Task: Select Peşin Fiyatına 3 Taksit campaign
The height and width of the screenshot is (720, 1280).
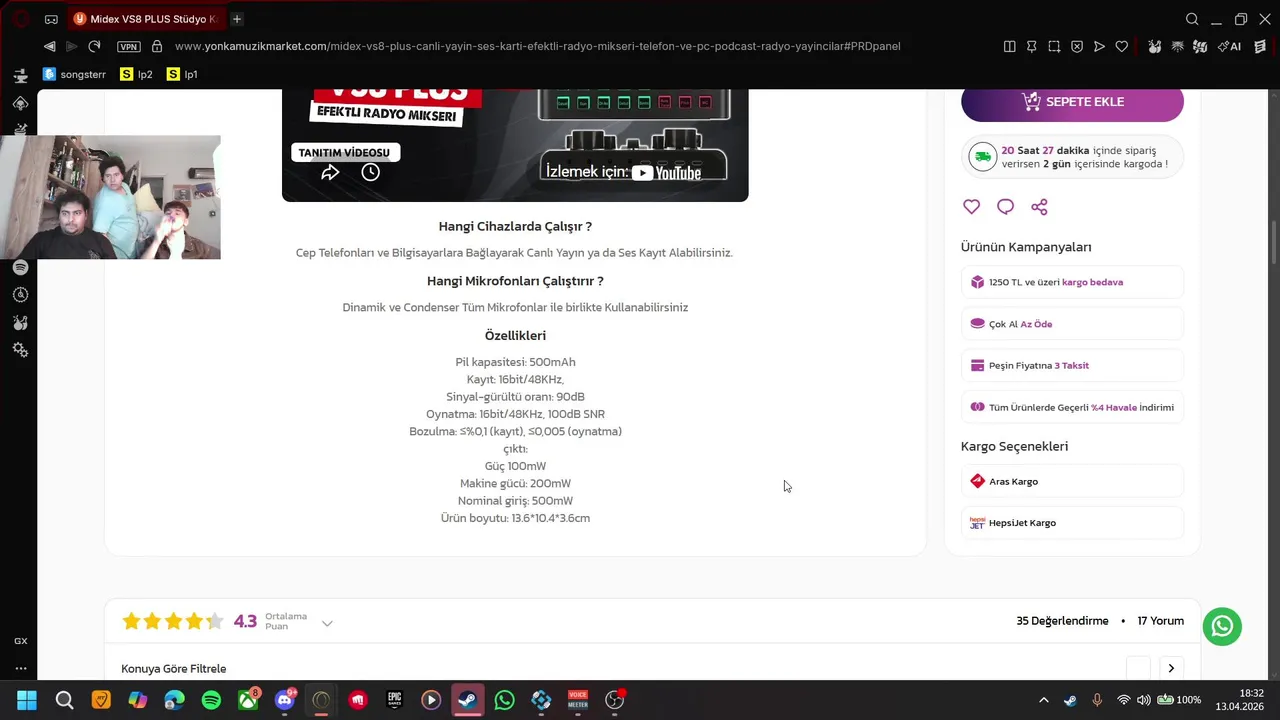Action: click(1072, 365)
